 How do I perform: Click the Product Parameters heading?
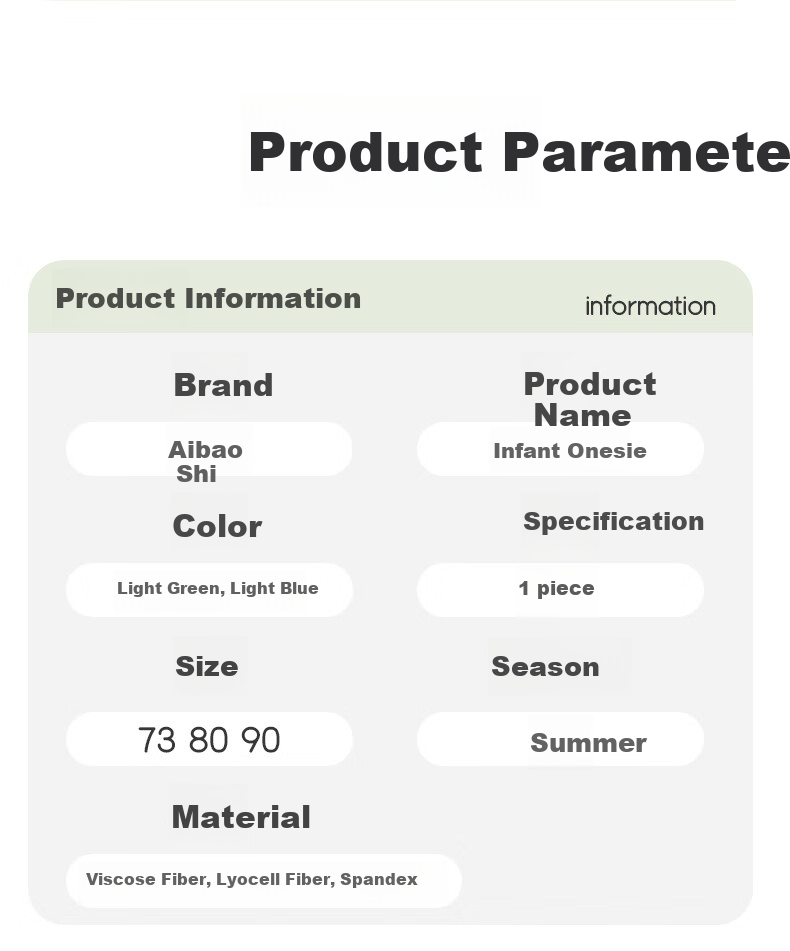(x=519, y=153)
